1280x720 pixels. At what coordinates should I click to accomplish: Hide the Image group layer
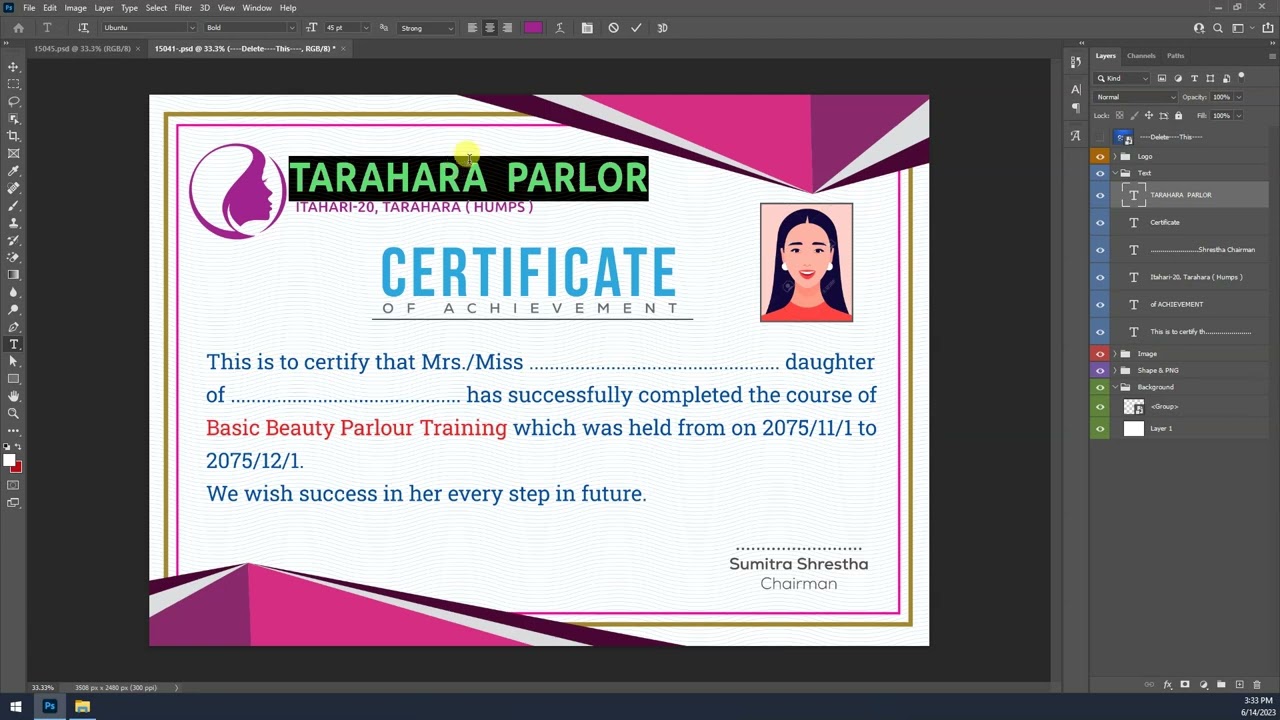[1100, 354]
